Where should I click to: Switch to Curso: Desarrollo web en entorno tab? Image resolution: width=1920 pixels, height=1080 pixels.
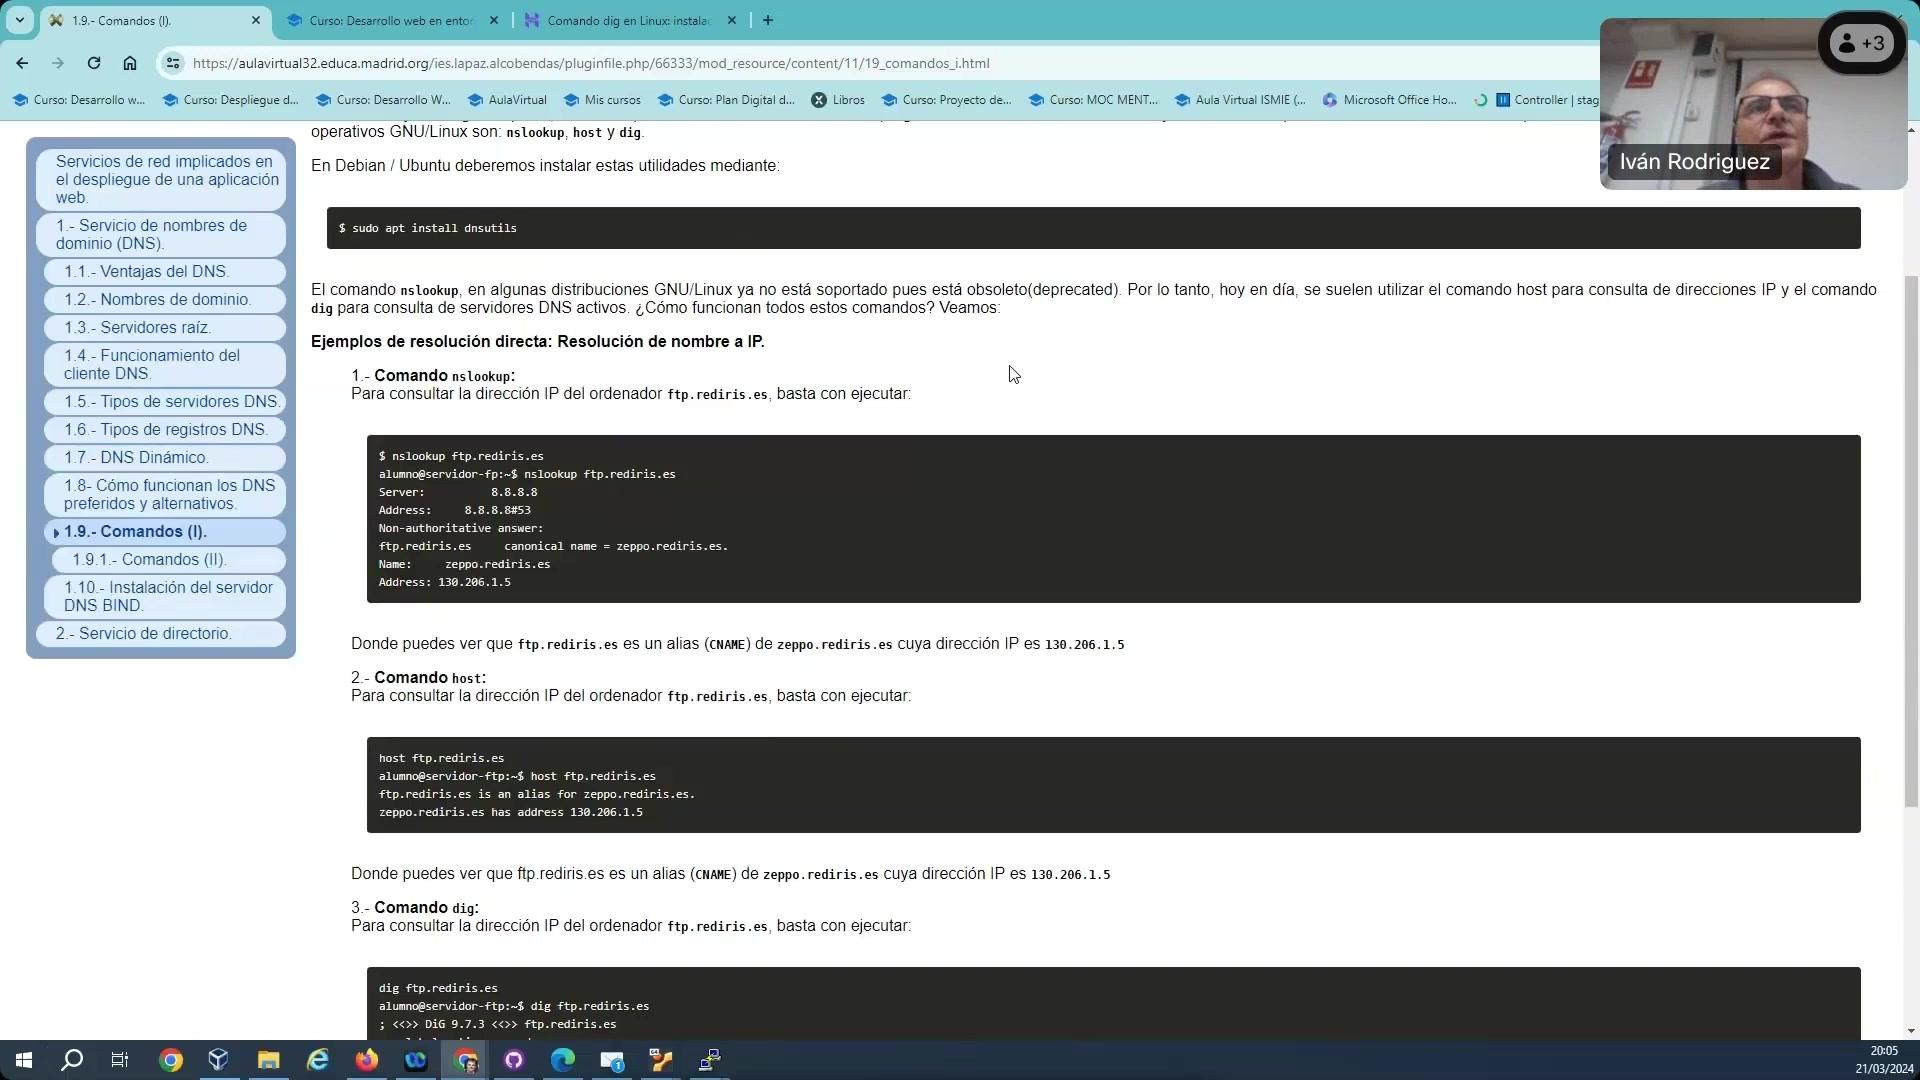(391, 20)
